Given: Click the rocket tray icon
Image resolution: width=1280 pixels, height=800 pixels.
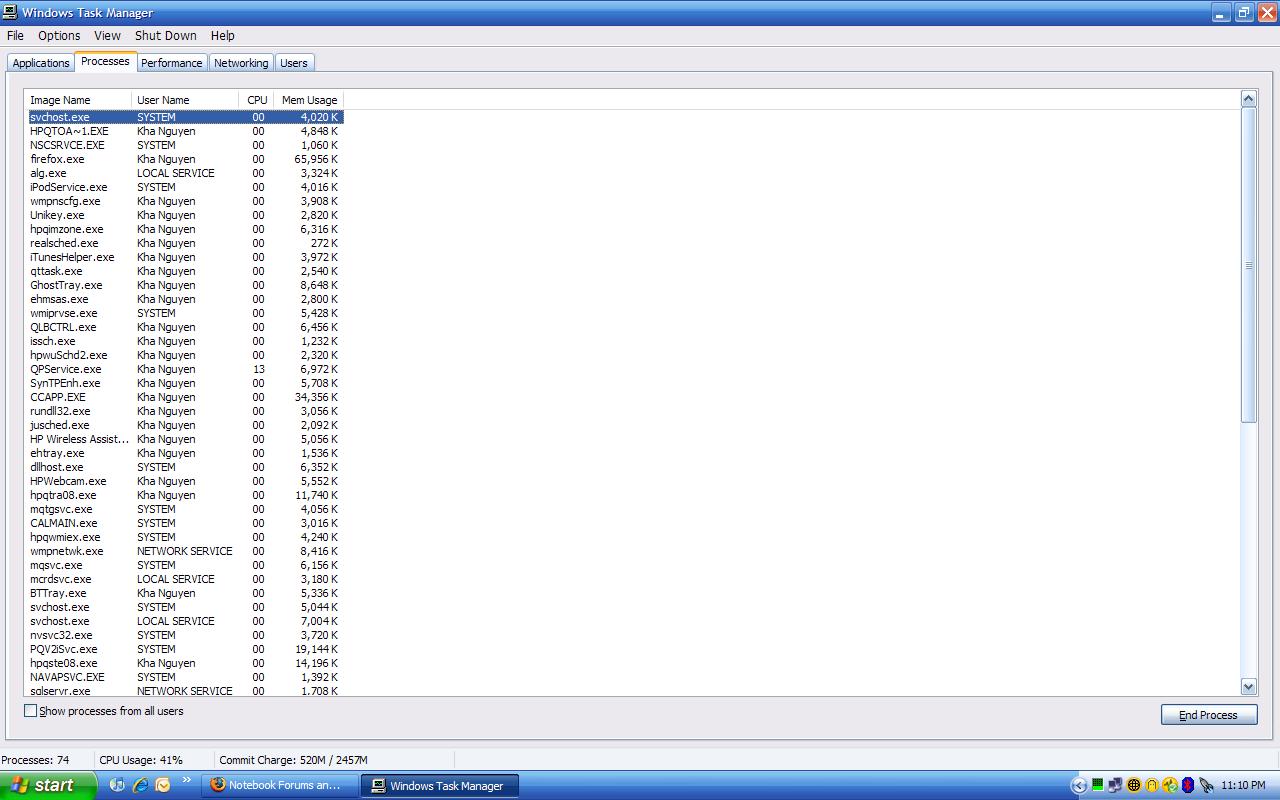Looking at the screenshot, I should [1207, 785].
